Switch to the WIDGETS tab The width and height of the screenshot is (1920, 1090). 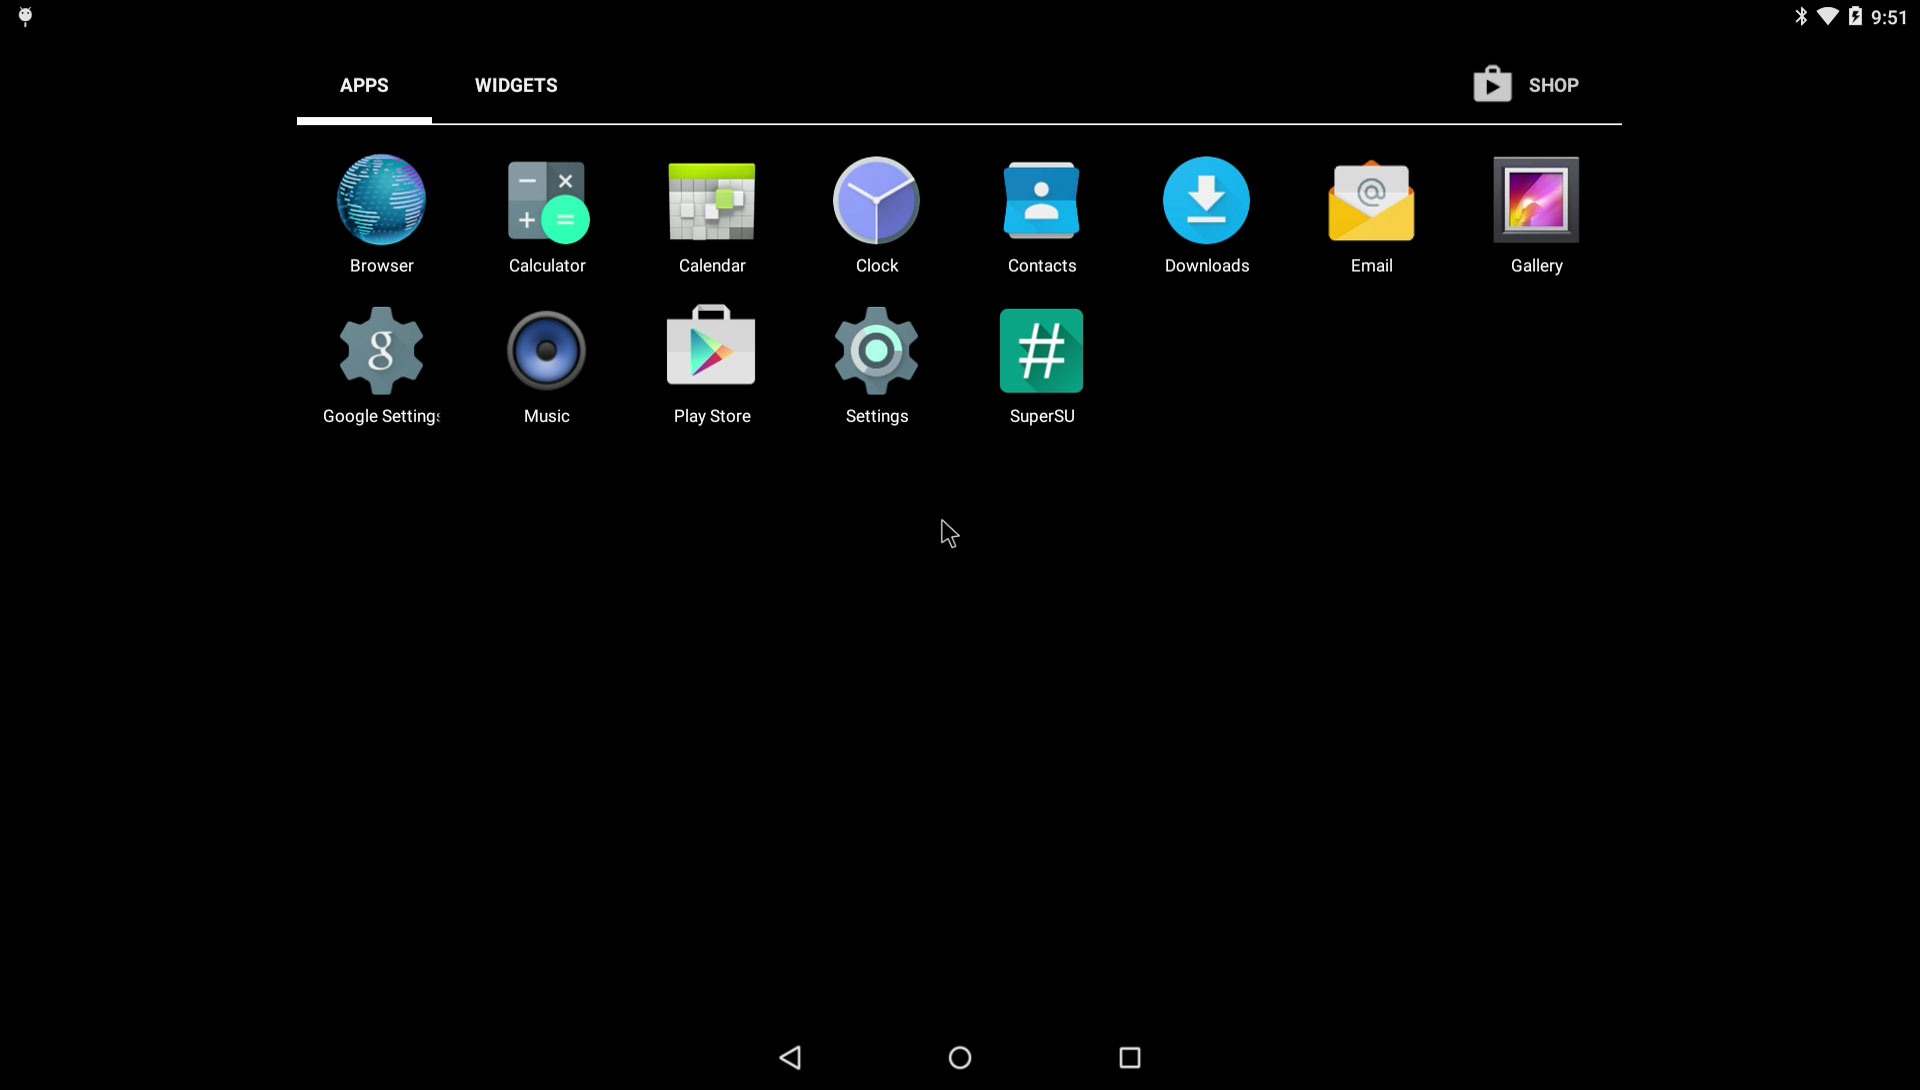tap(516, 84)
